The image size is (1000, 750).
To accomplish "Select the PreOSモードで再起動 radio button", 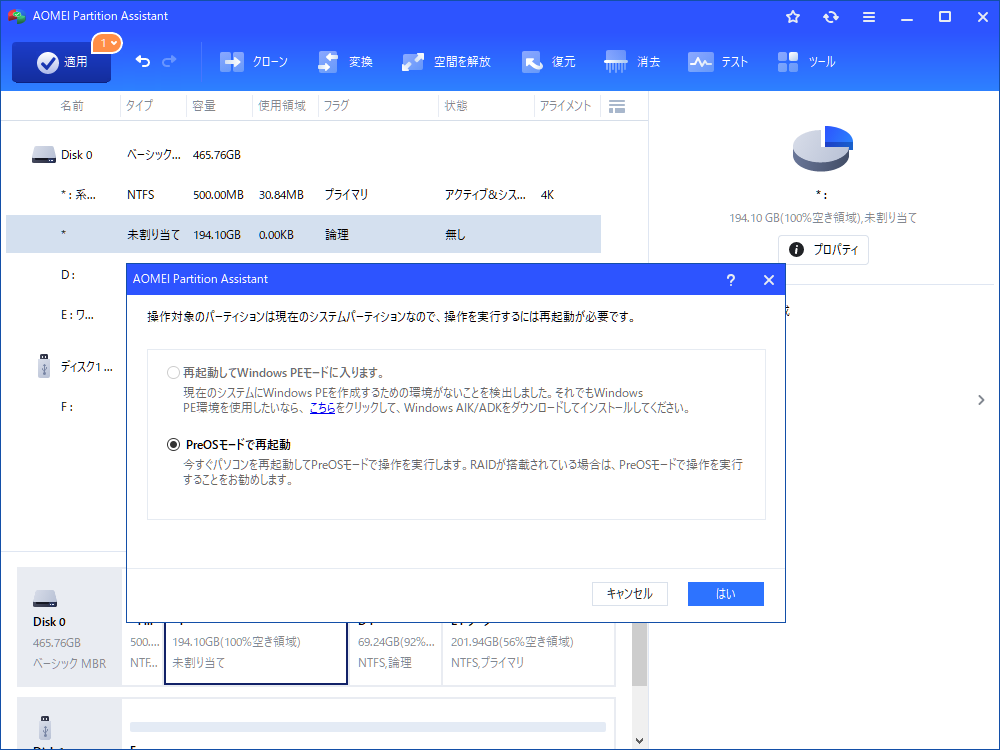I will click(x=173, y=445).
